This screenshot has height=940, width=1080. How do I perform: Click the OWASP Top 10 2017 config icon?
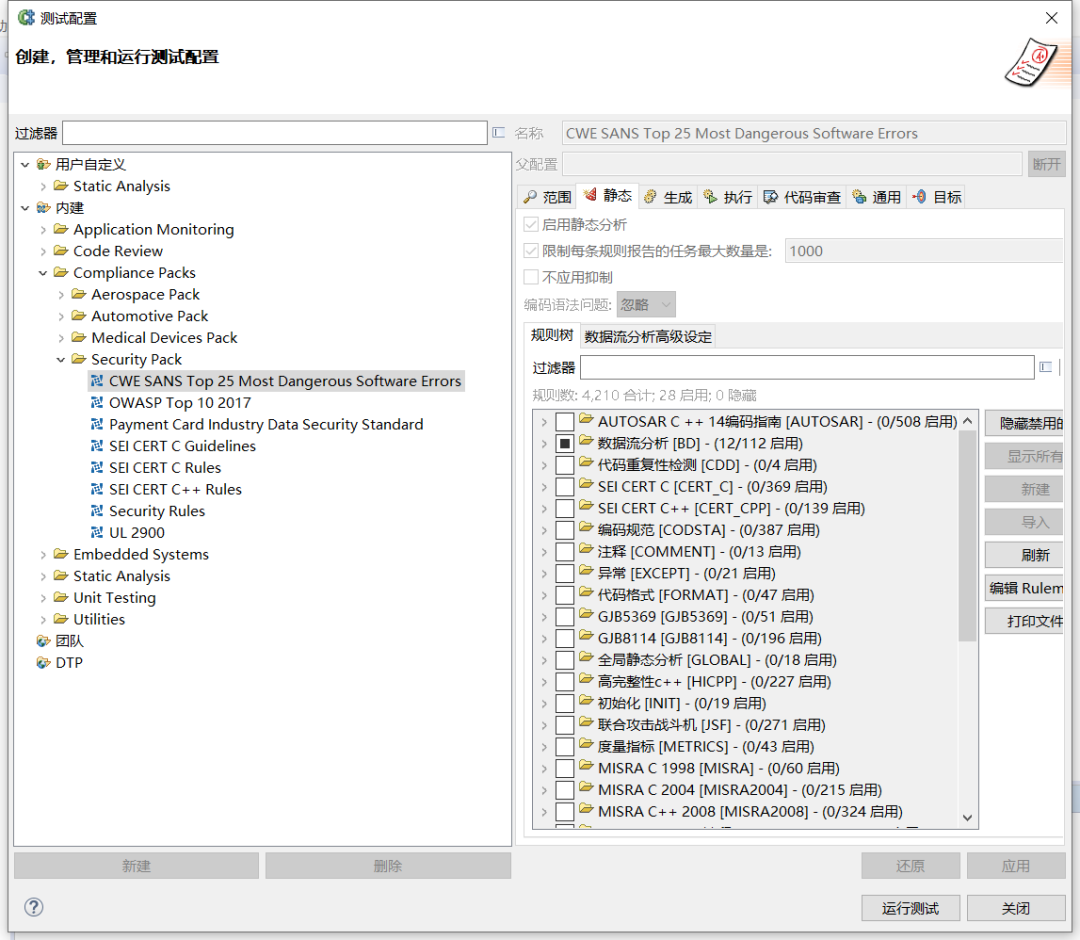tap(97, 403)
